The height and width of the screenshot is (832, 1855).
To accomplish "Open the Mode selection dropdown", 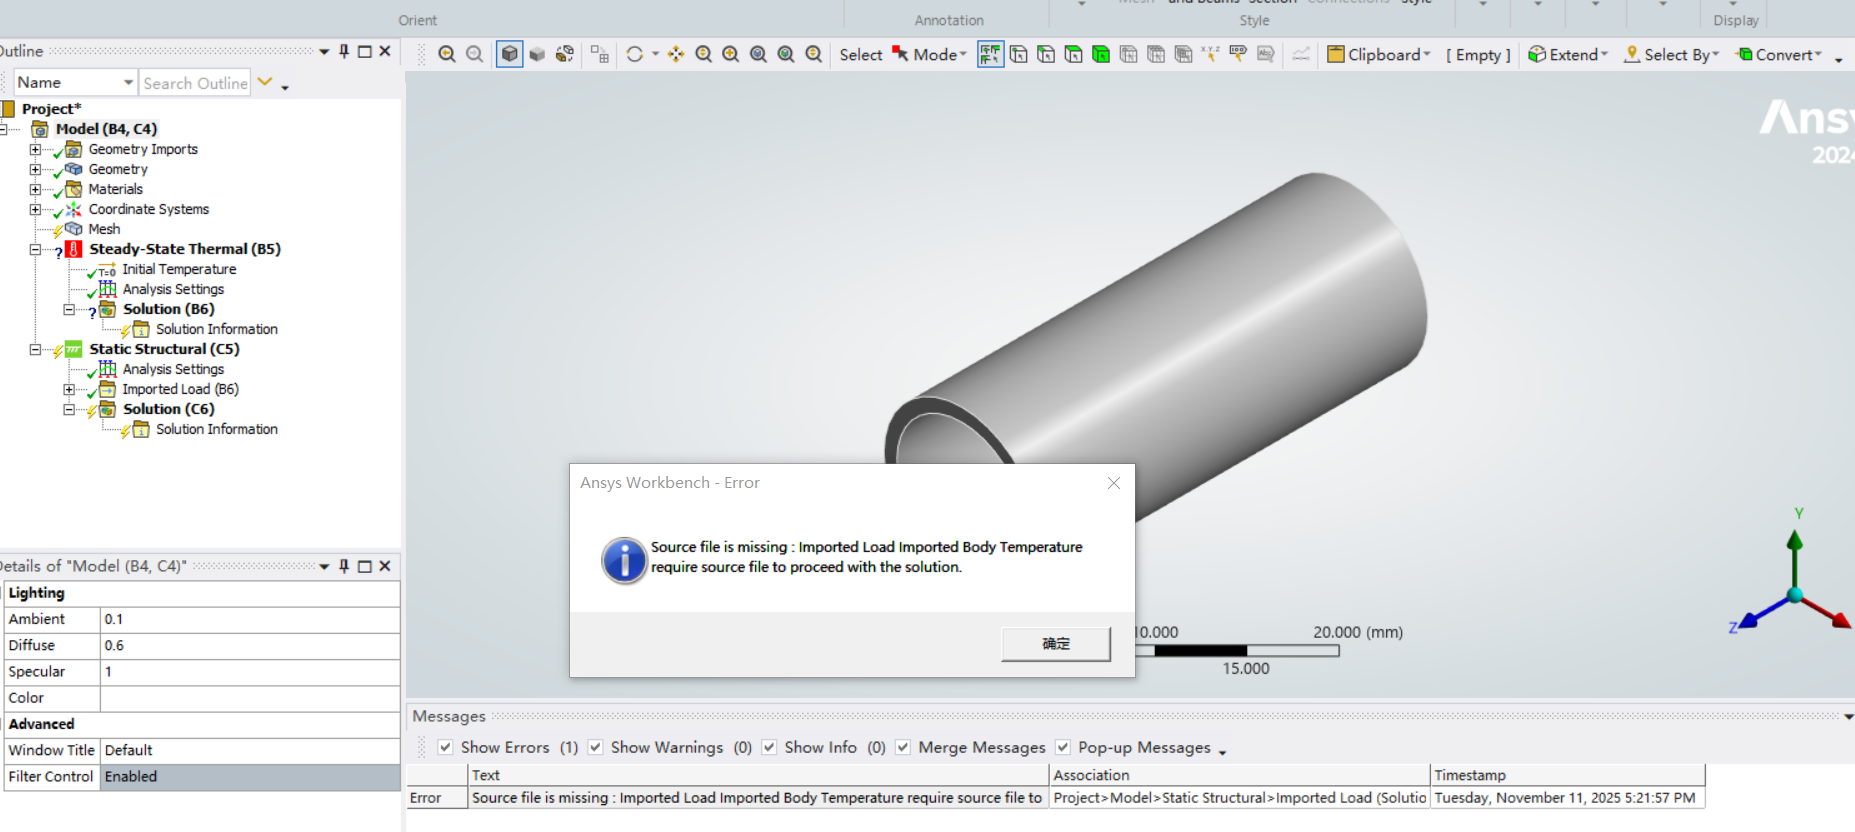I will (930, 55).
